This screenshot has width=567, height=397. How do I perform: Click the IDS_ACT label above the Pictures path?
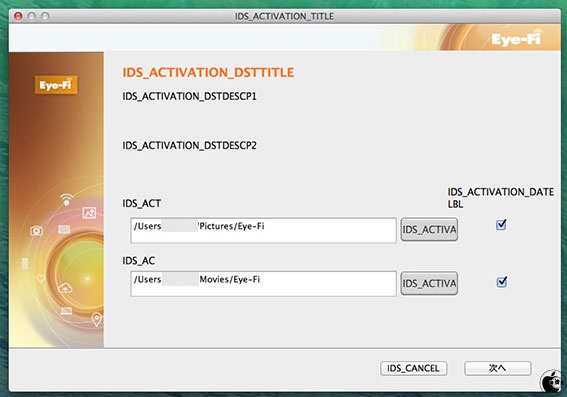point(142,204)
